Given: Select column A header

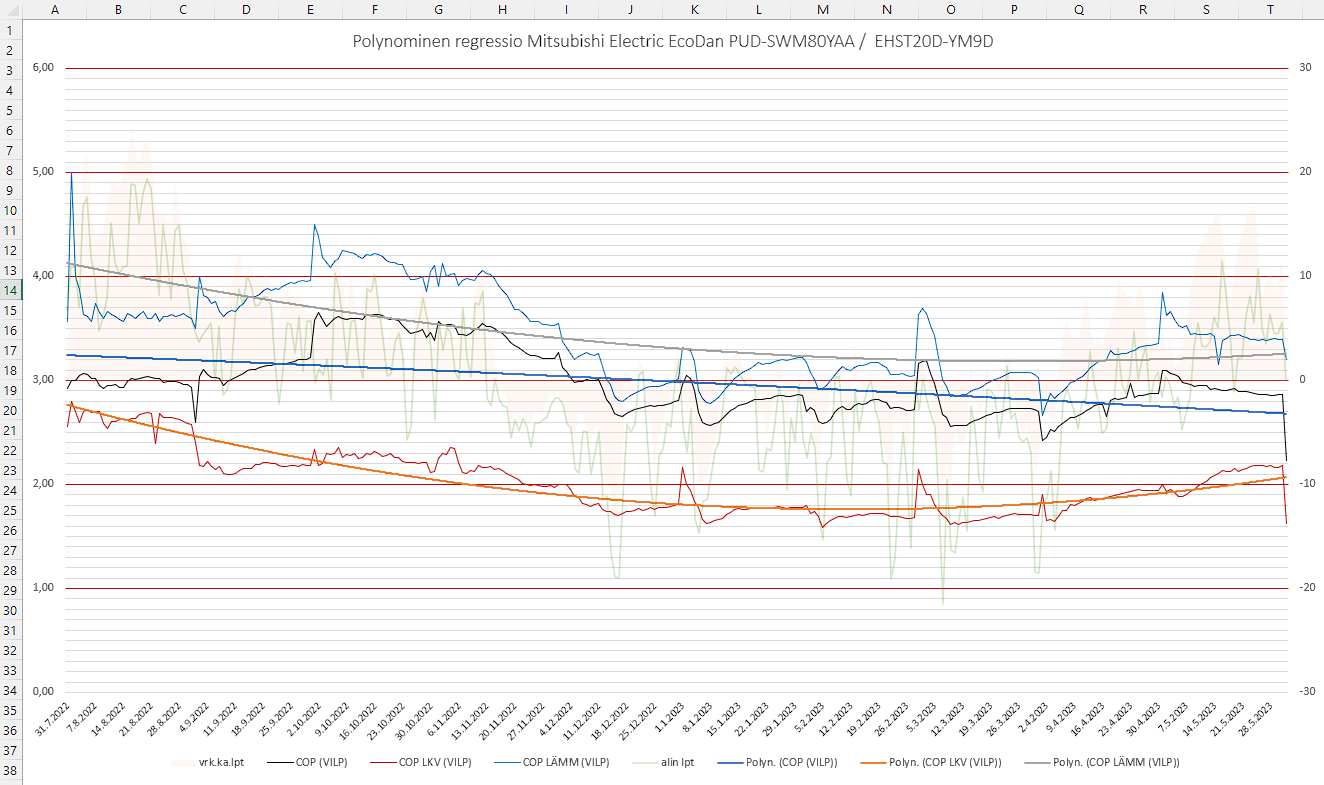Looking at the screenshot, I should point(54,9).
